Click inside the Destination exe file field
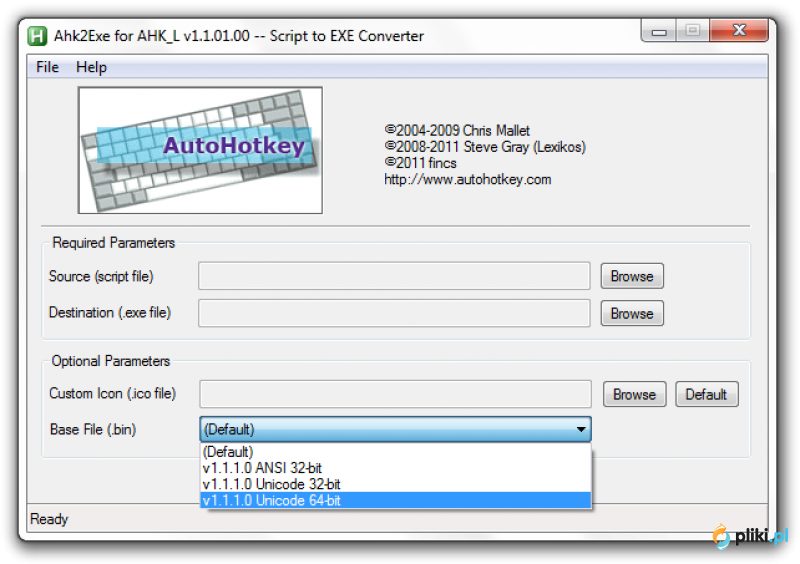 click(394, 313)
